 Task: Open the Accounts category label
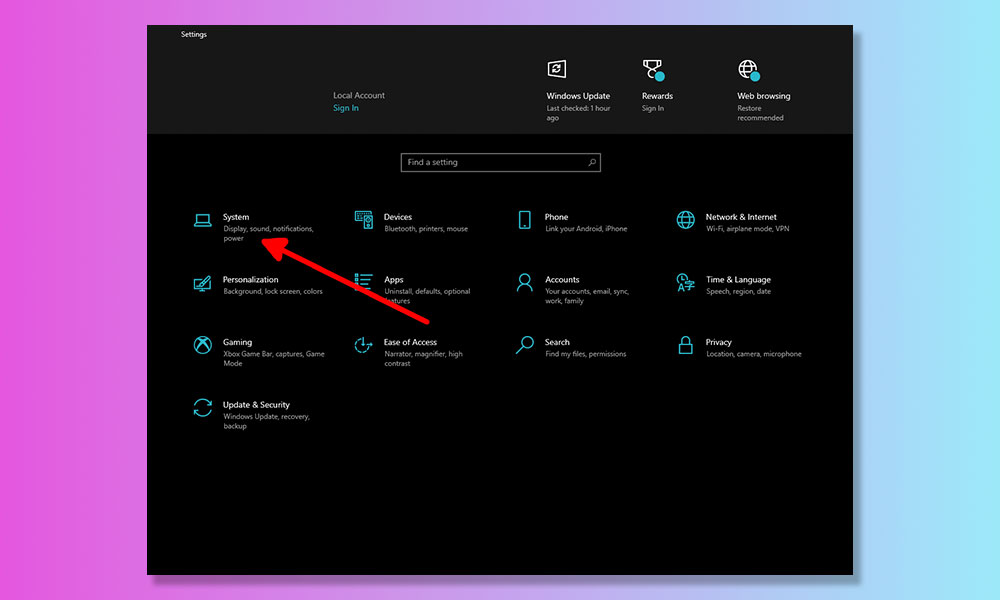[x=562, y=279]
